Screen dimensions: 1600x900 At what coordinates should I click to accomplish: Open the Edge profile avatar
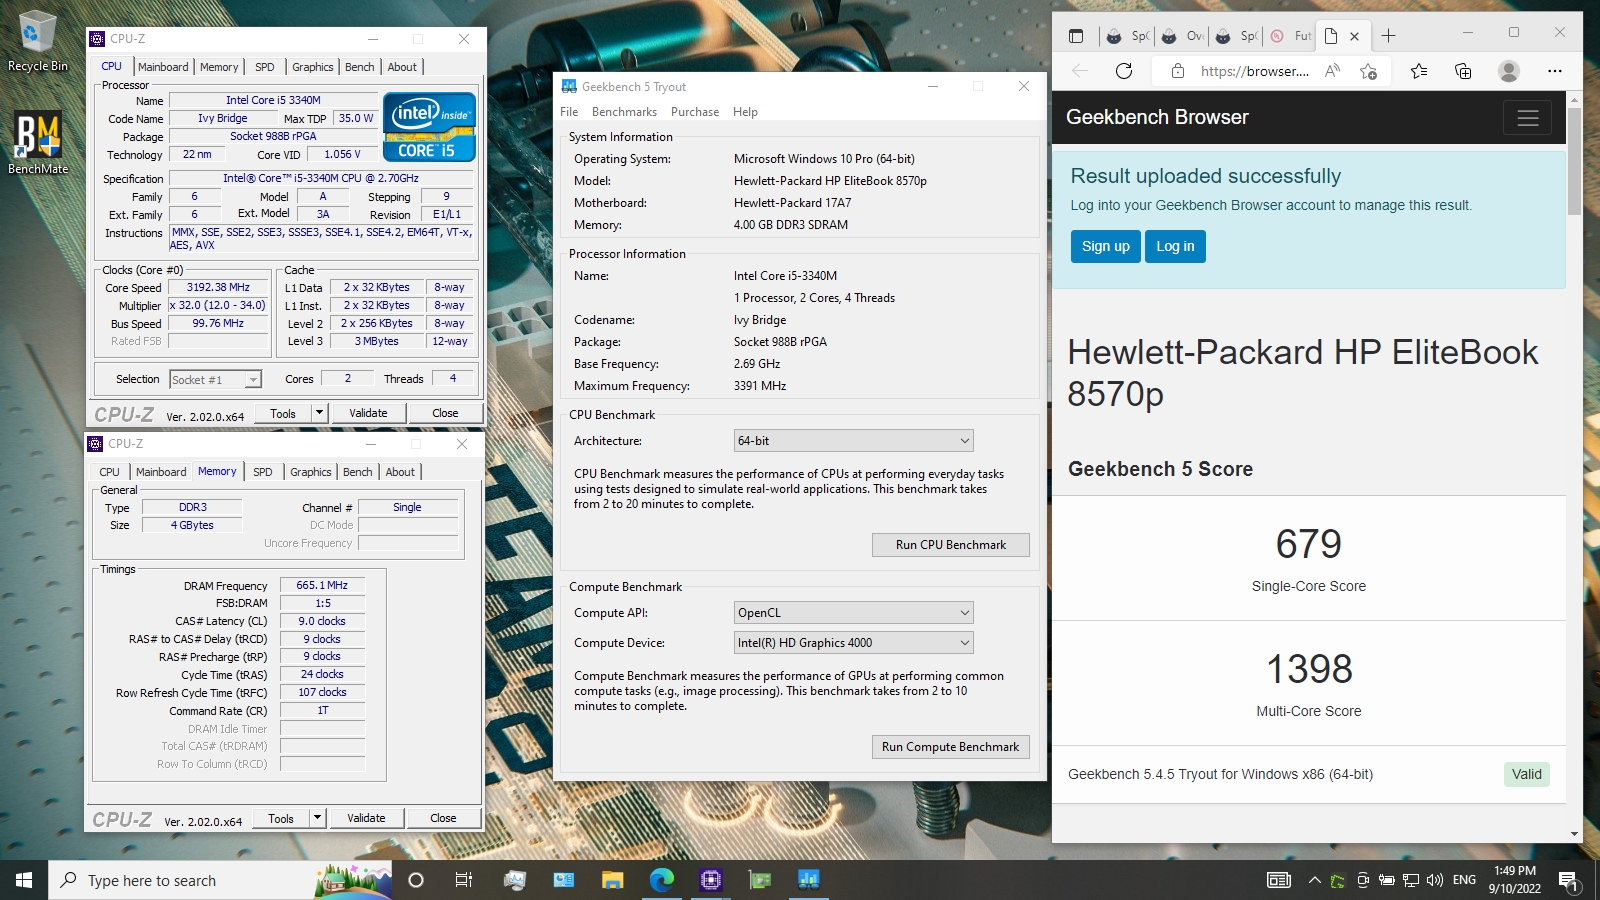[x=1509, y=71]
